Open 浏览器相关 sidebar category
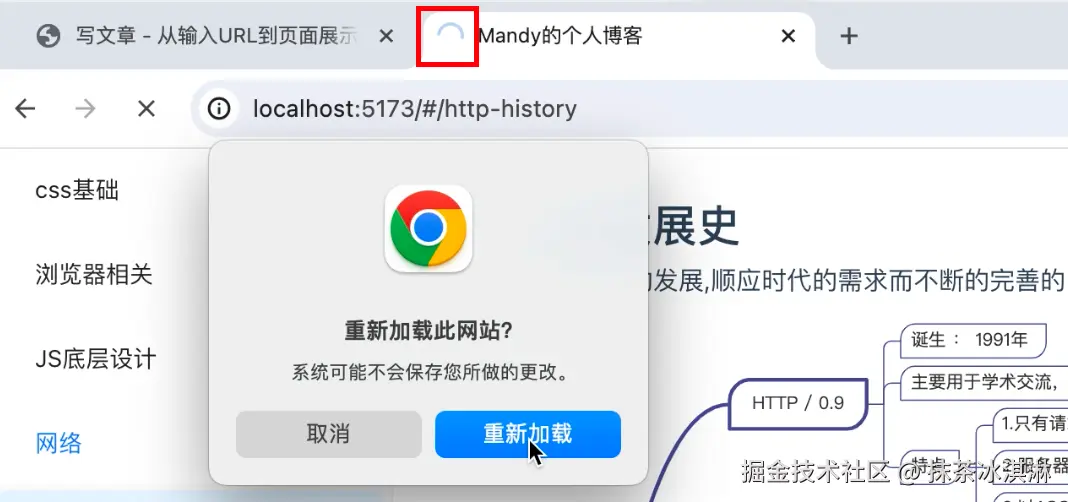The height and width of the screenshot is (502, 1068). [94, 275]
